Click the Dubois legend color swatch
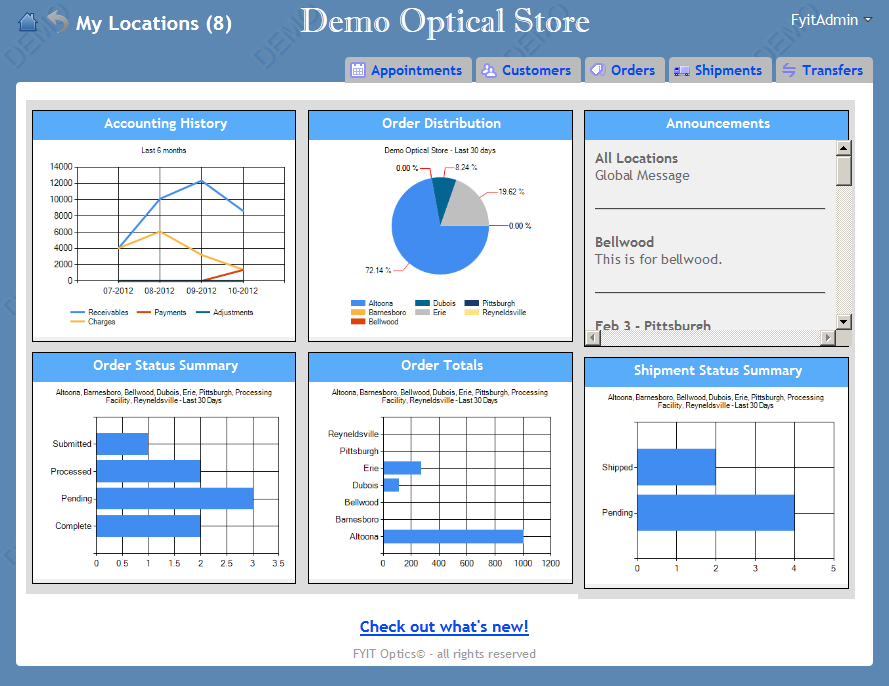 tap(422, 303)
